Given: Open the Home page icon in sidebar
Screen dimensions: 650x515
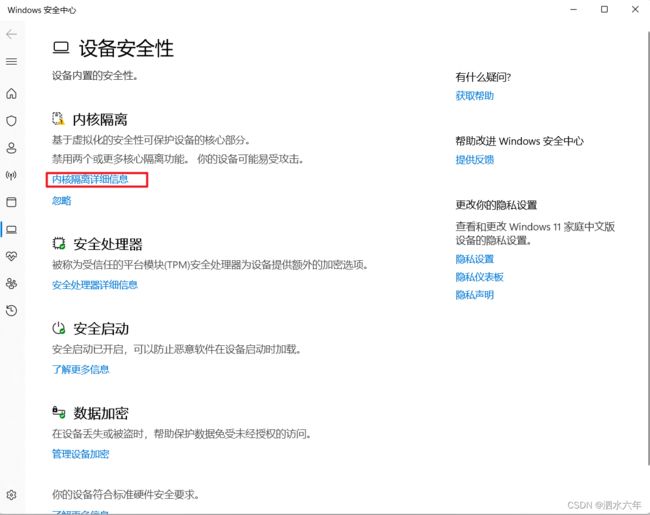Looking at the screenshot, I should (x=12, y=94).
